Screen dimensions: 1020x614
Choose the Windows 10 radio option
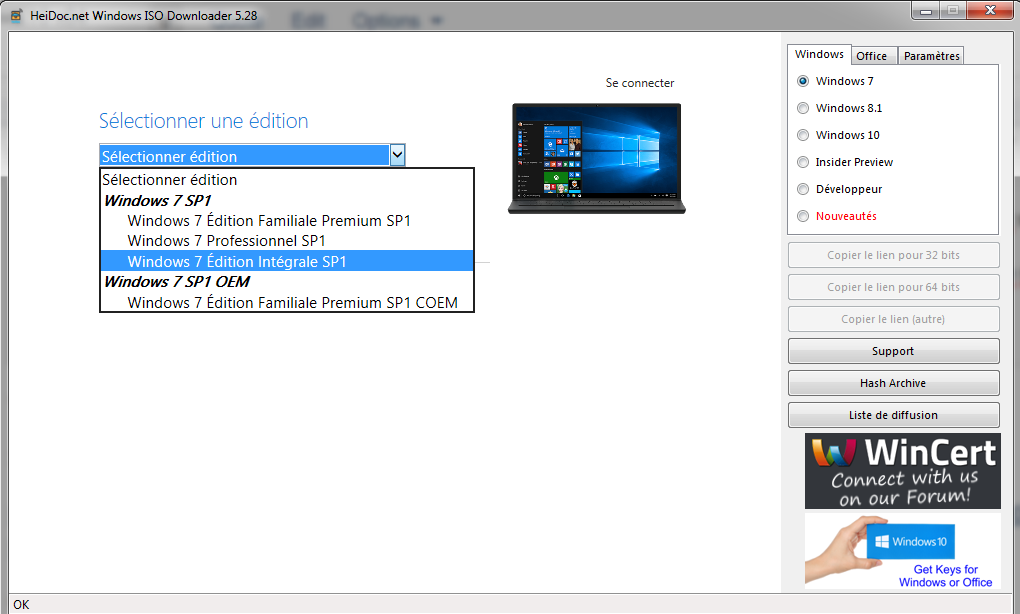pos(803,135)
